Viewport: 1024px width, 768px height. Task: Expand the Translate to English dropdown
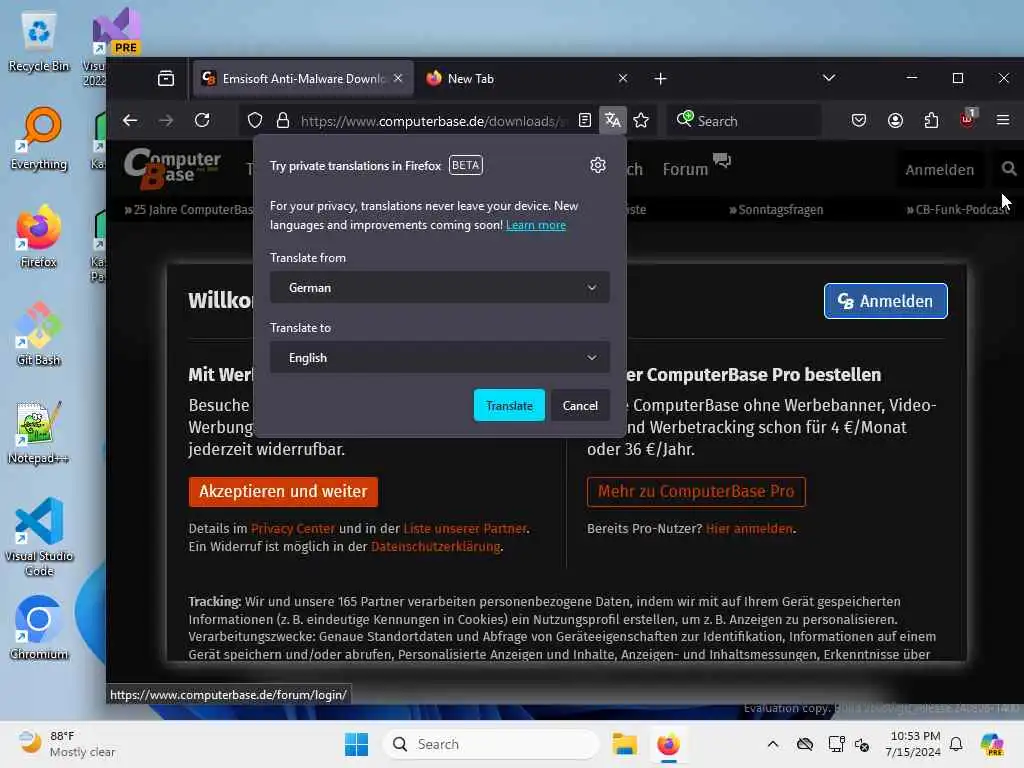pos(440,357)
